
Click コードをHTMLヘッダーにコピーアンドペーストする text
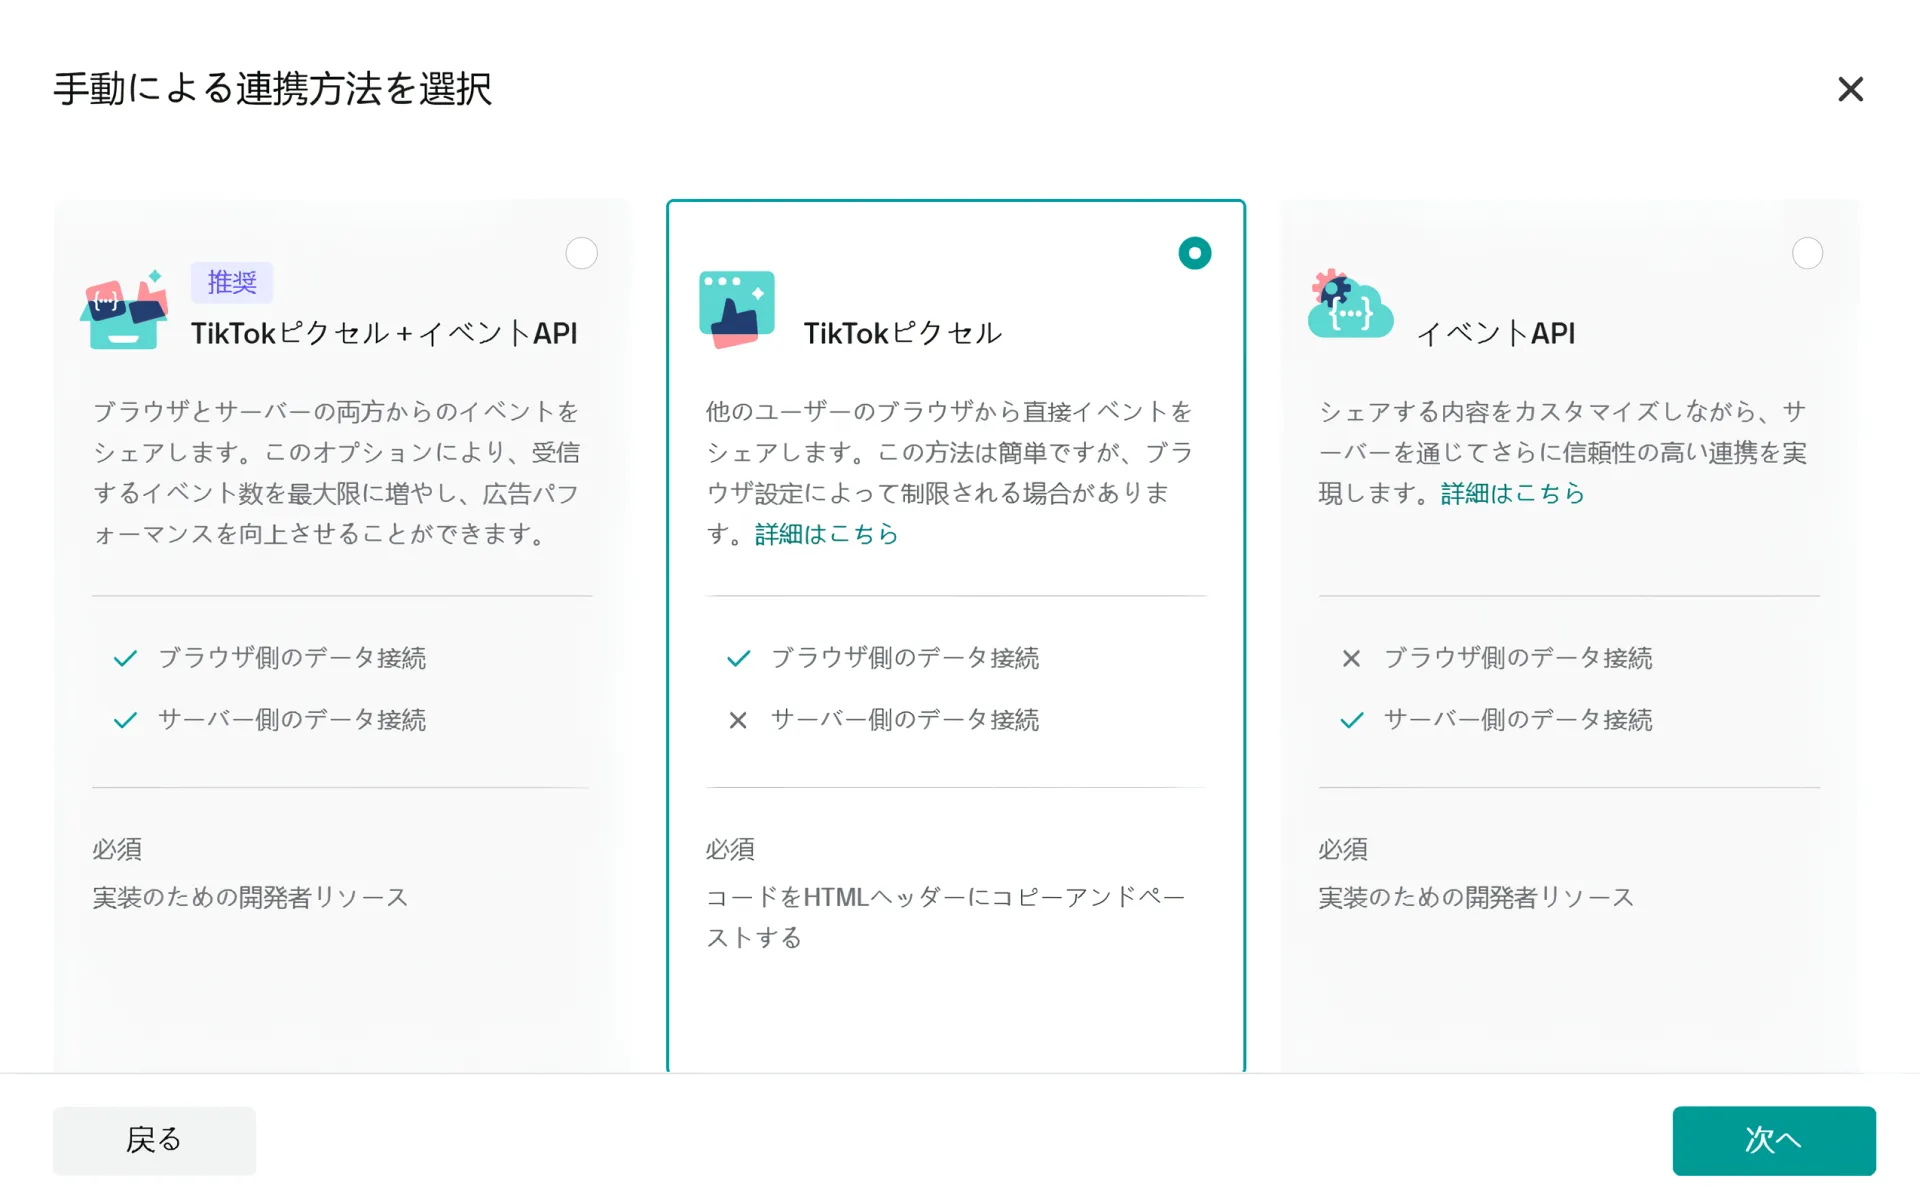[945, 917]
